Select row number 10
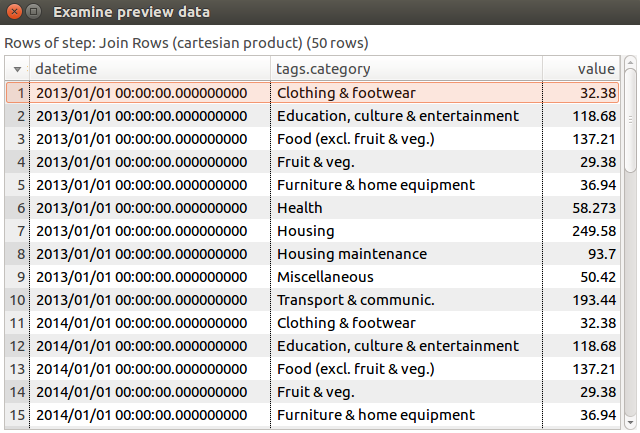 17,300
